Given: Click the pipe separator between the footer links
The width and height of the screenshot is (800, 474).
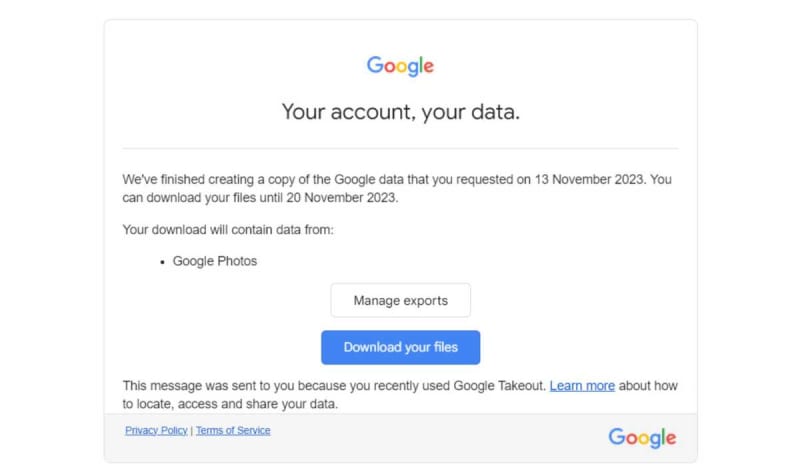Looking at the screenshot, I should 192,431.
